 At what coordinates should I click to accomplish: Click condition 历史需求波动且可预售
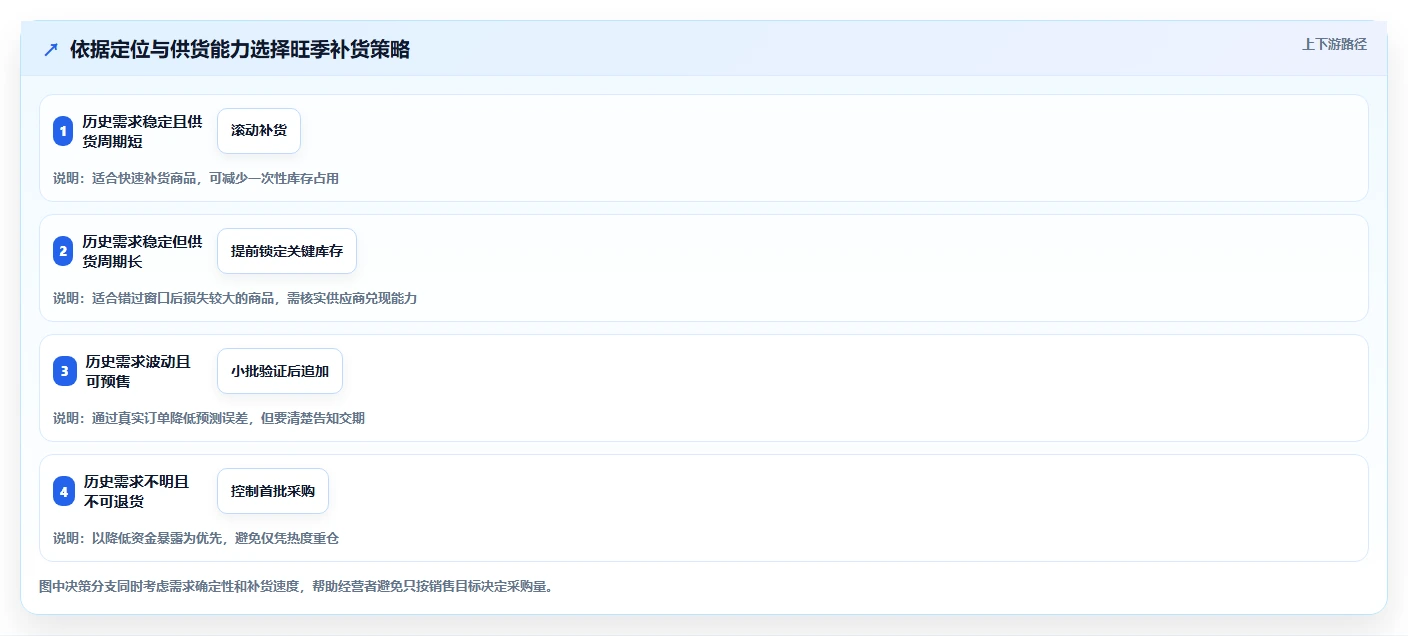138,371
